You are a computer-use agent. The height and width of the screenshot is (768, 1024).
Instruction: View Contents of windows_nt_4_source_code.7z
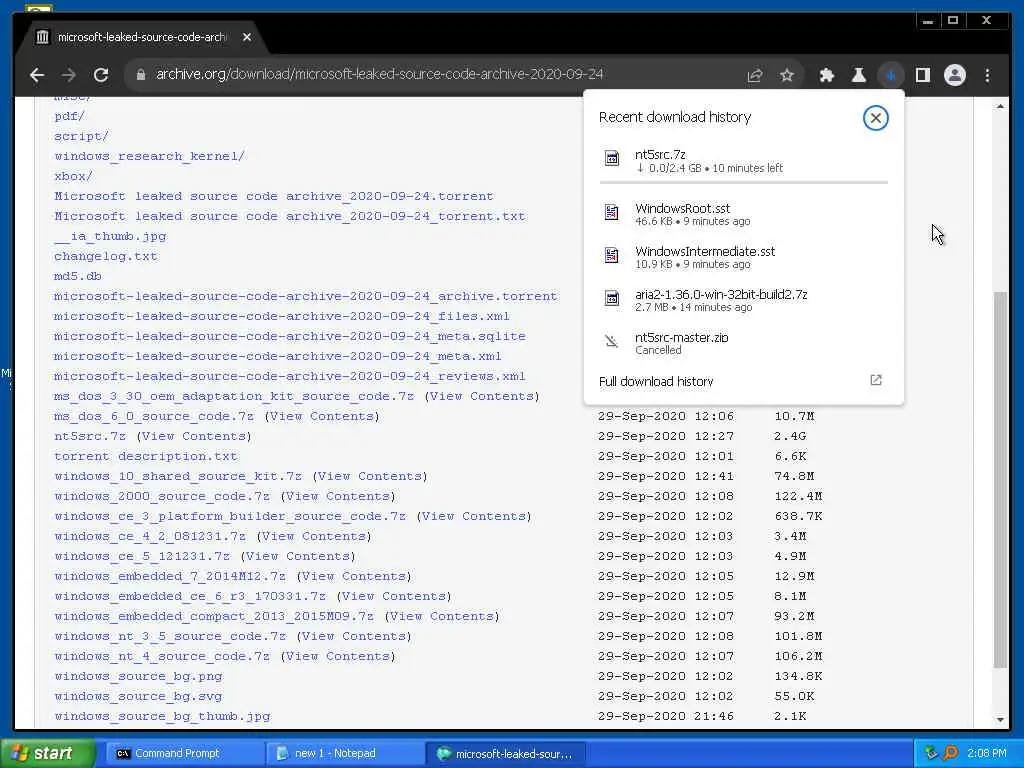(338, 656)
